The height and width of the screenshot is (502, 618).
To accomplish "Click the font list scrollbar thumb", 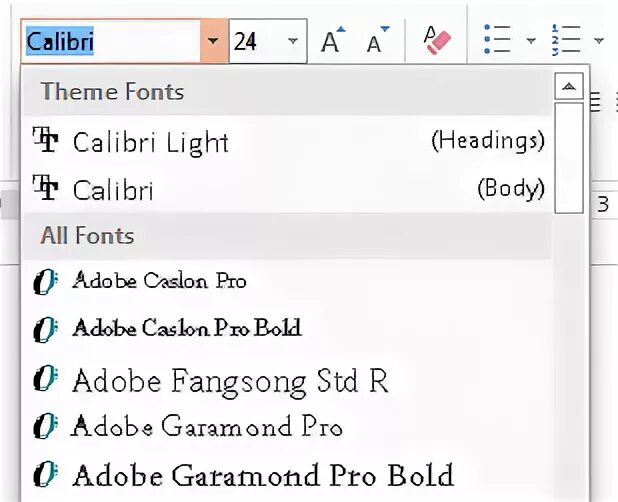I will (568, 158).
